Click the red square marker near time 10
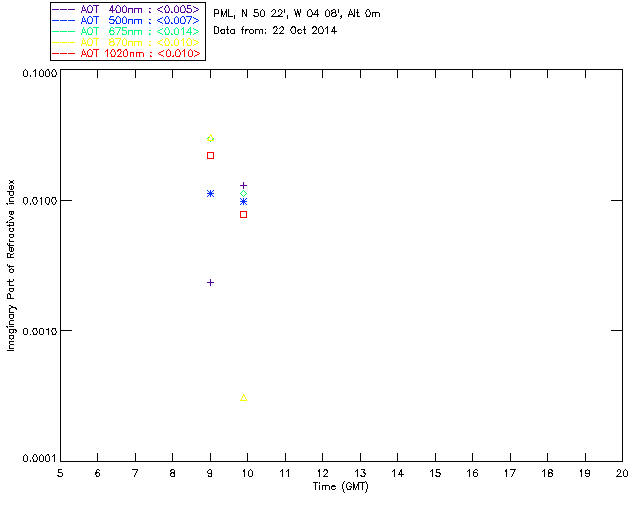640x512 pixels. pyautogui.click(x=243, y=214)
